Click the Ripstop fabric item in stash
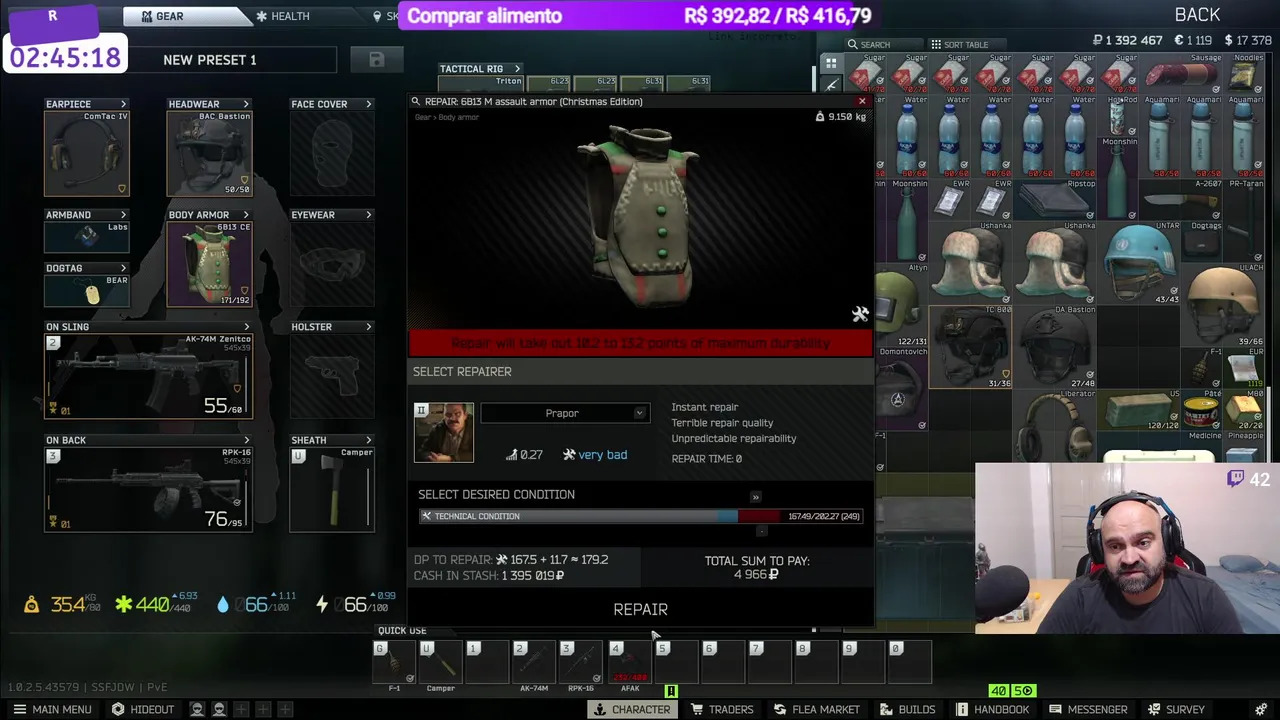This screenshot has height=720, width=1280. (1054, 199)
